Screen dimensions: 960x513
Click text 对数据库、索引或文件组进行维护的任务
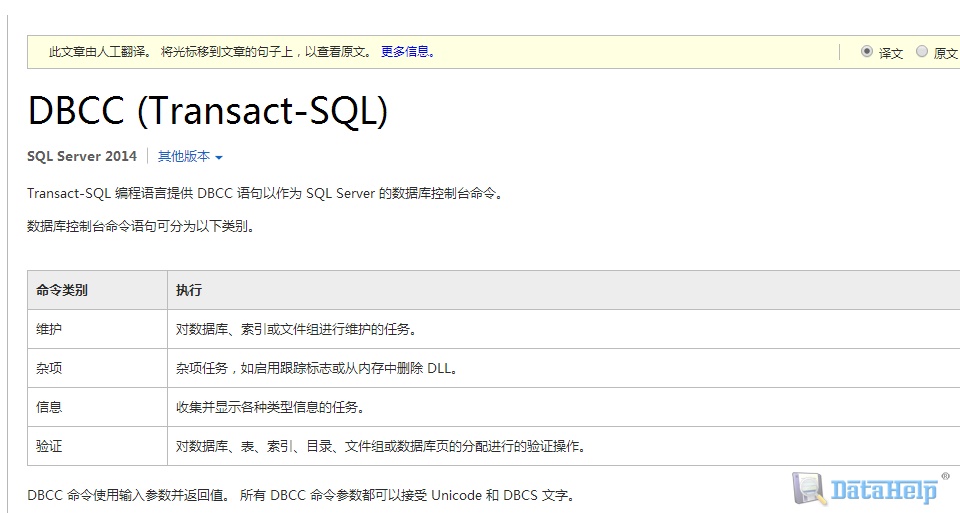pyautogui.click(x=296, y=329)
